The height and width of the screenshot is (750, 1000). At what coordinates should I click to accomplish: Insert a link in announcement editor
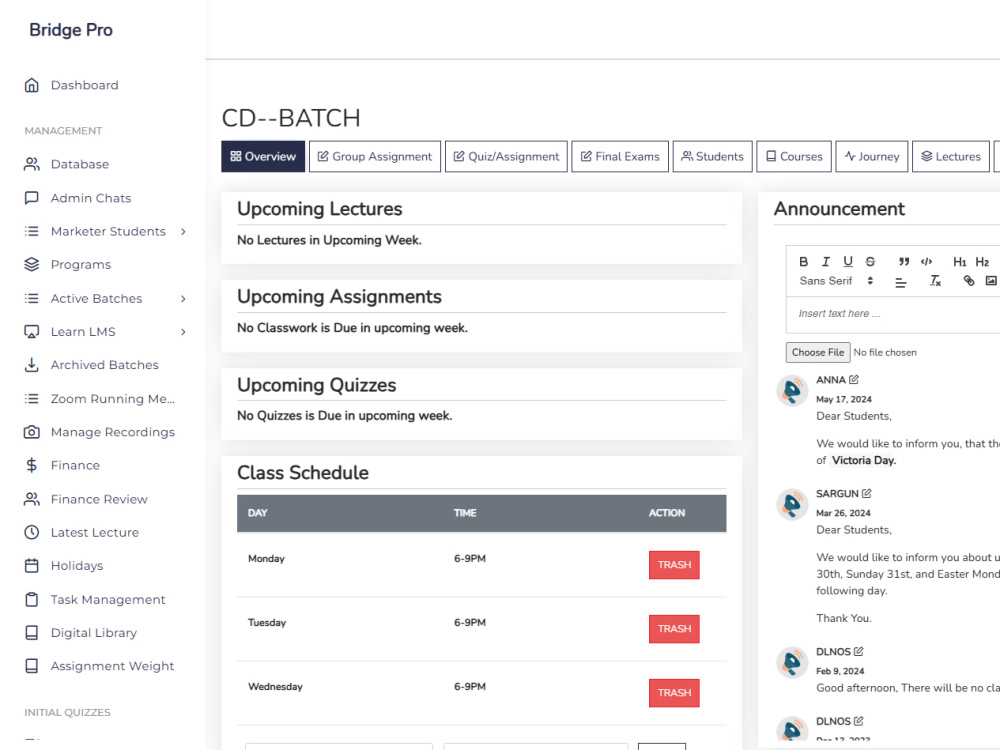[969, 281]
